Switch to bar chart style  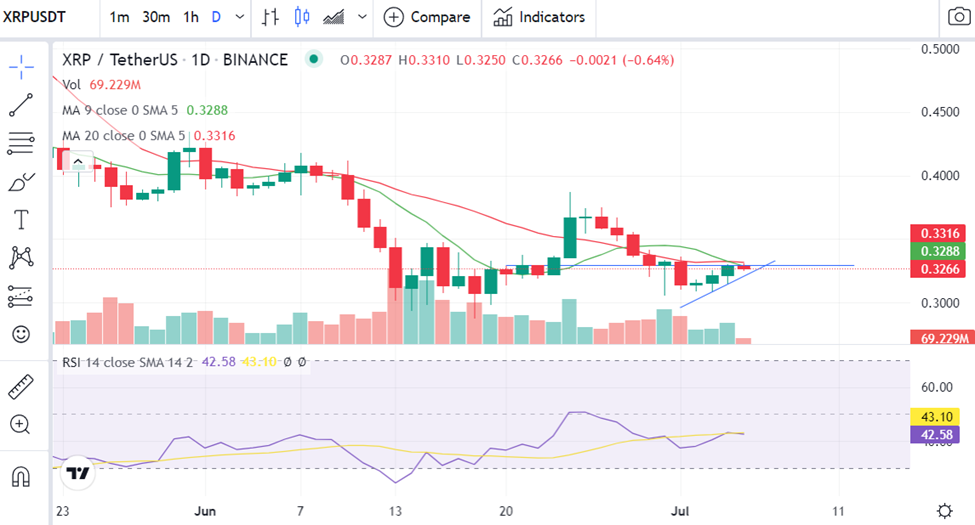tap(270, 17)
